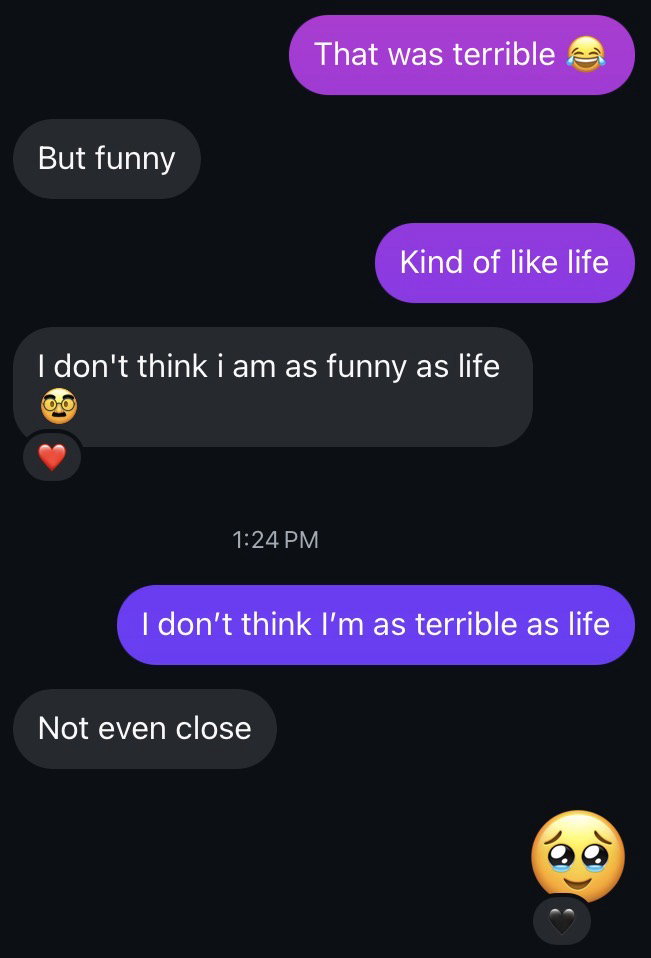
Task: Tap the red heart reaction badge
Action: [51, 458]
